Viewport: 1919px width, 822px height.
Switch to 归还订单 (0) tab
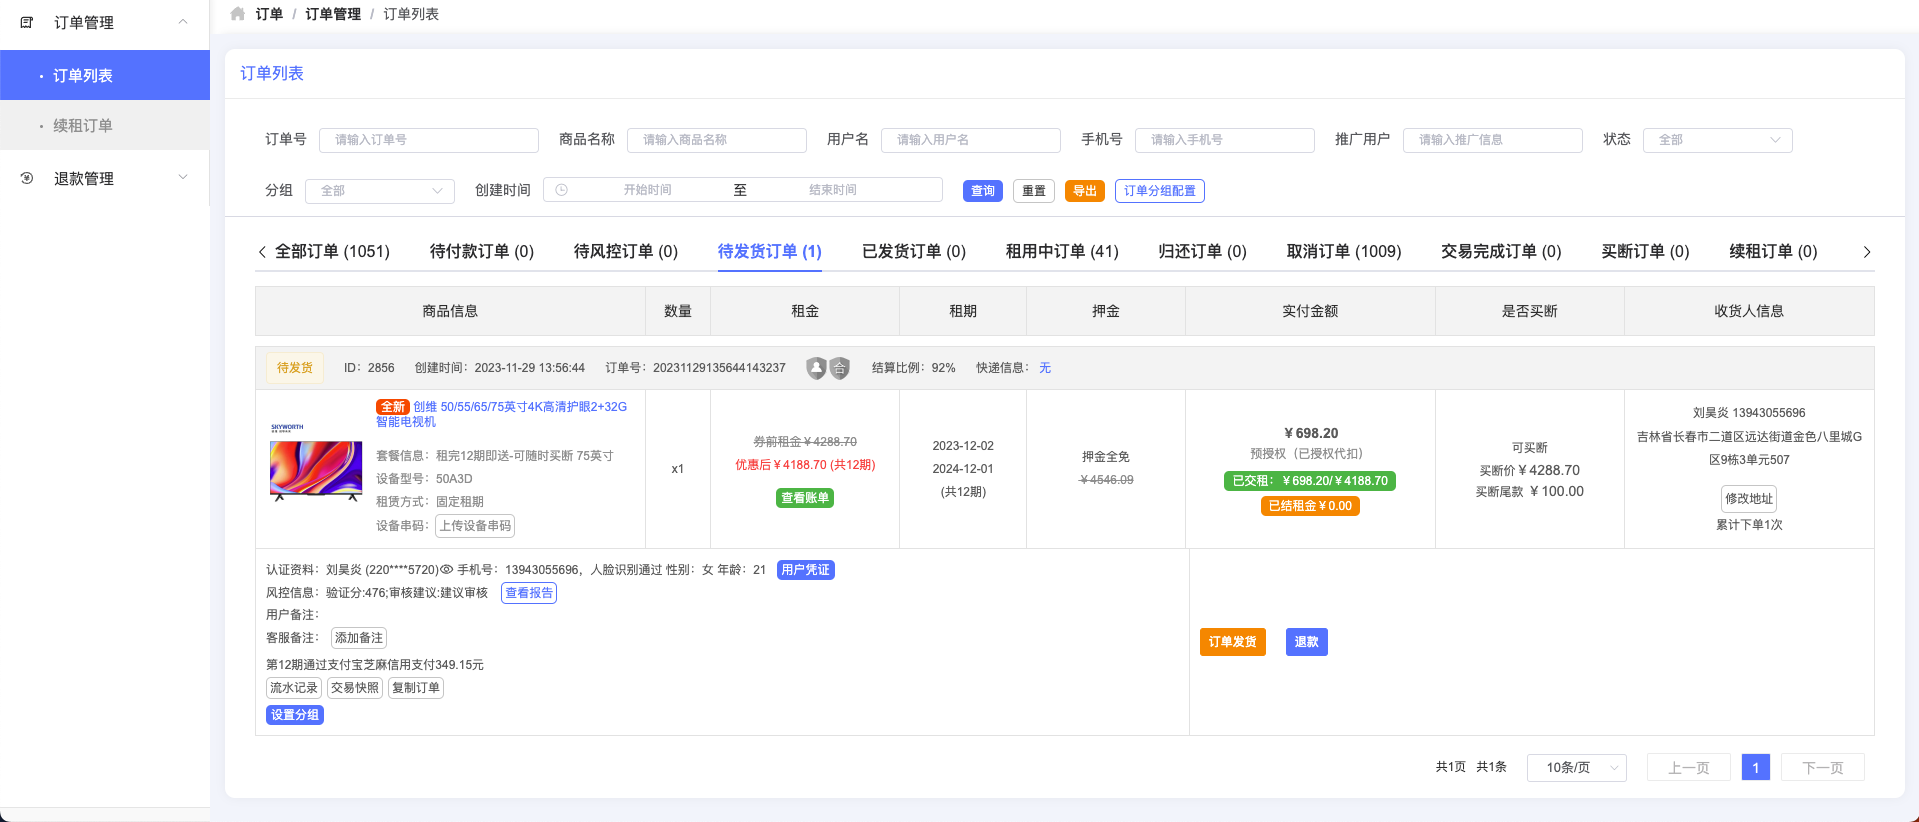pyautogui.click(x=1203, y=252)
